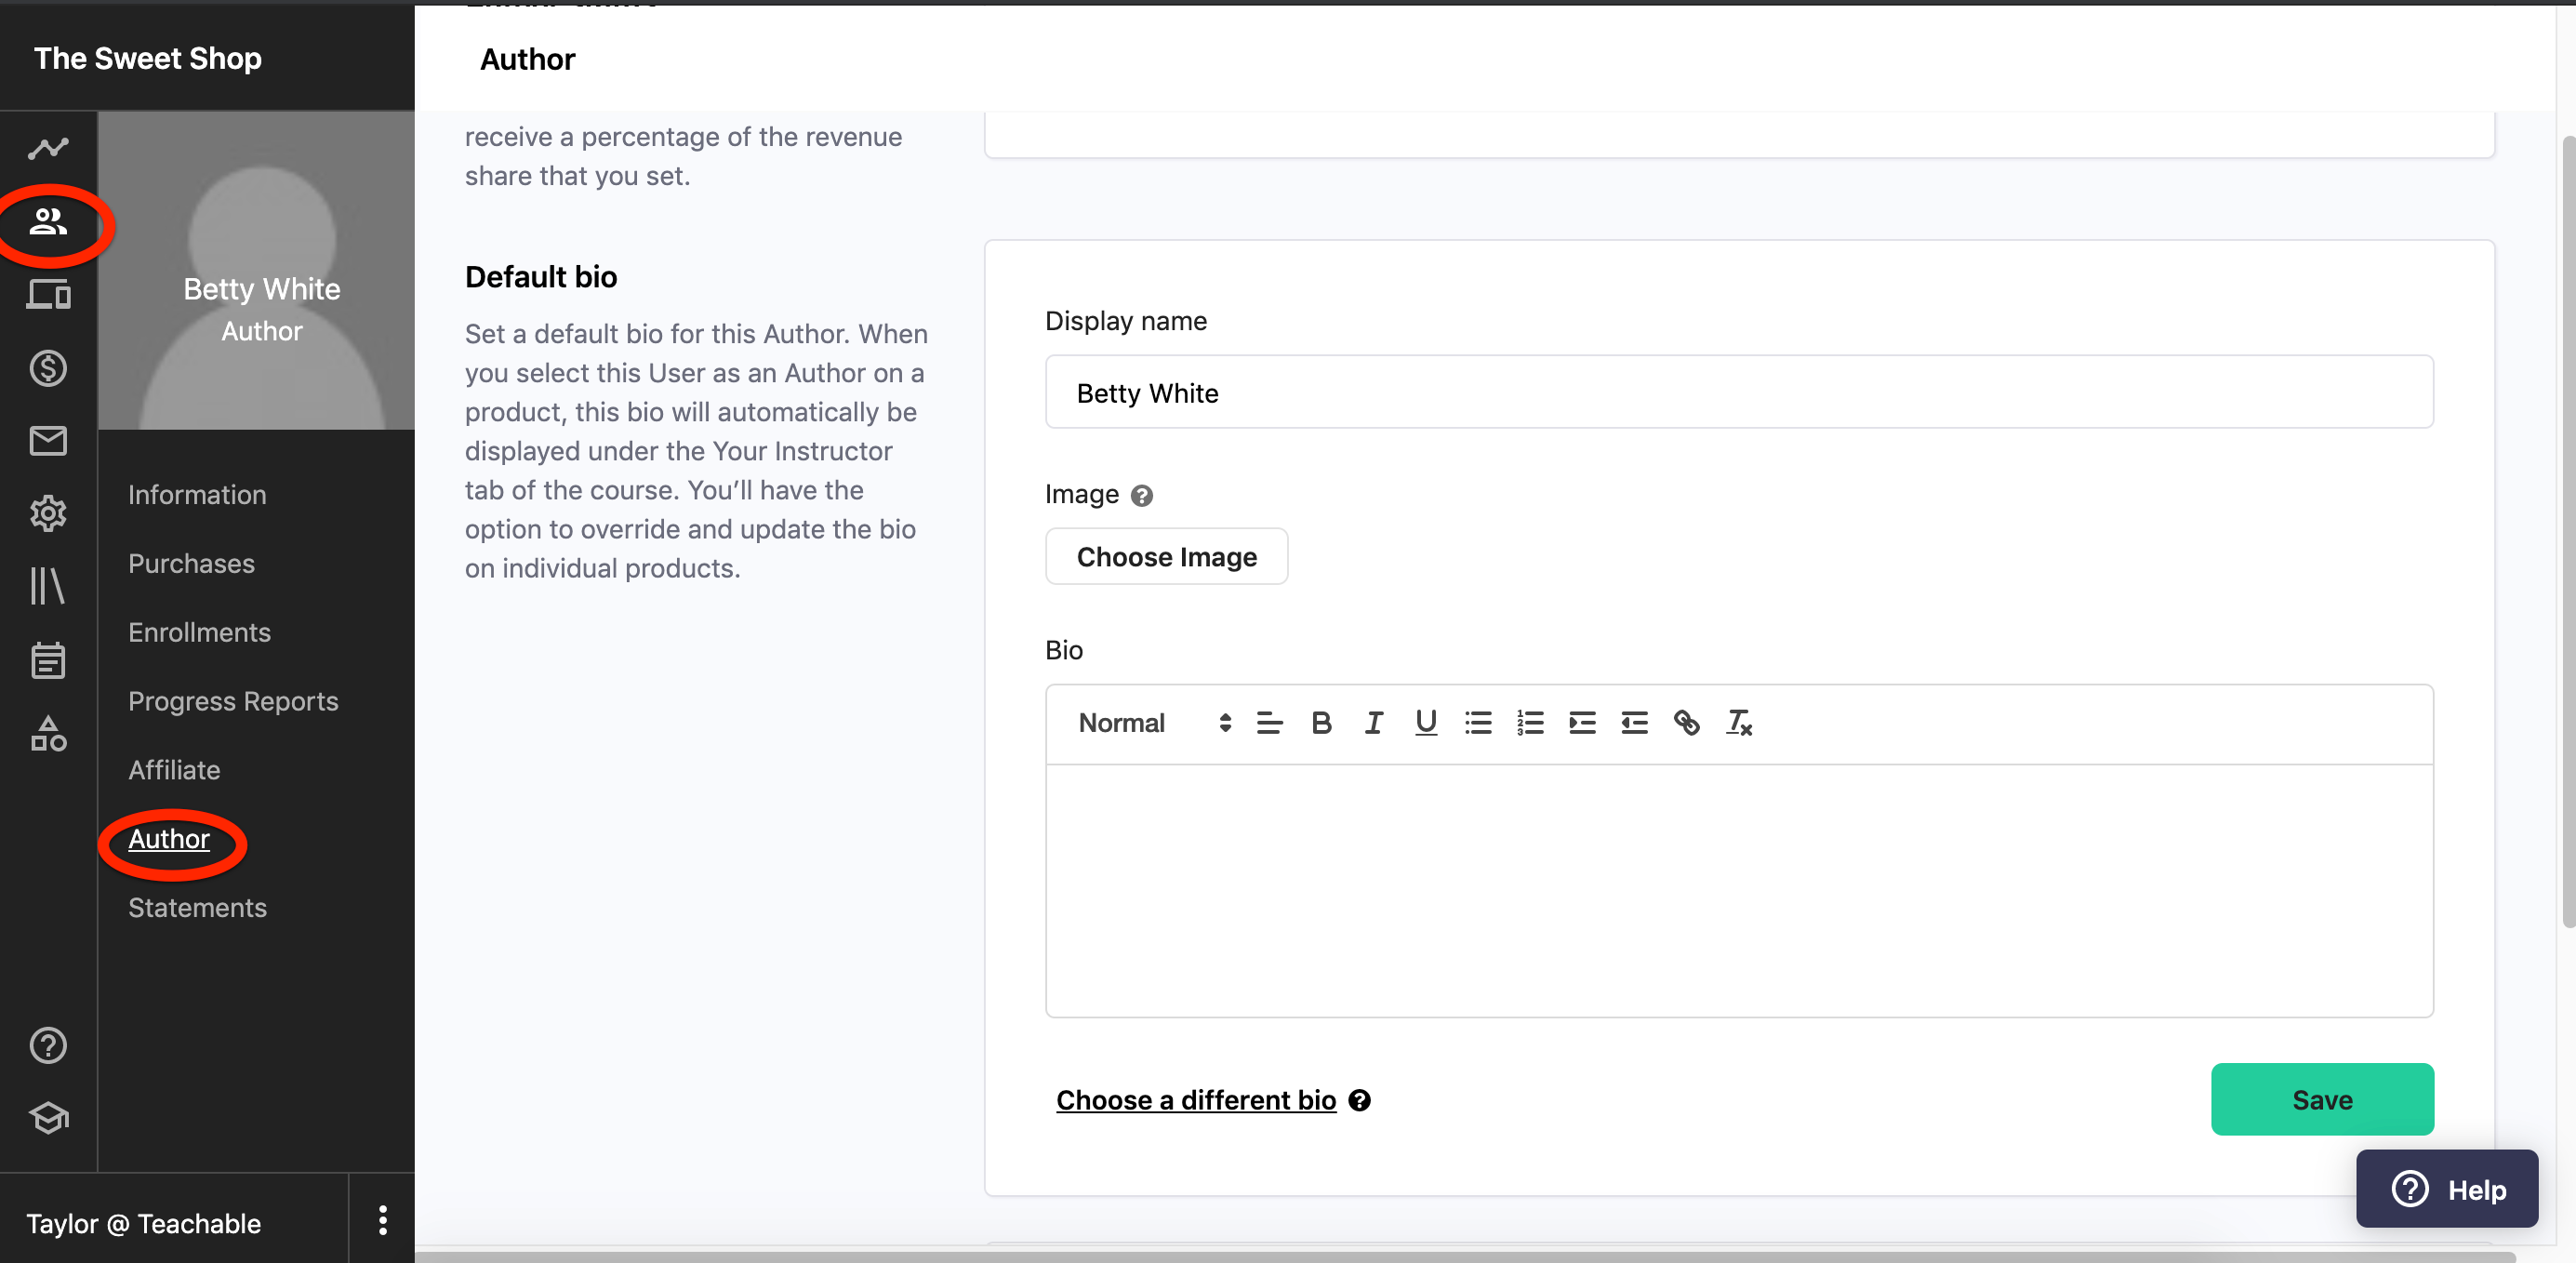Open the Users icon in sidebar
The height and width of the screenshot is (1263, 2576).
[x=48, y=222]
